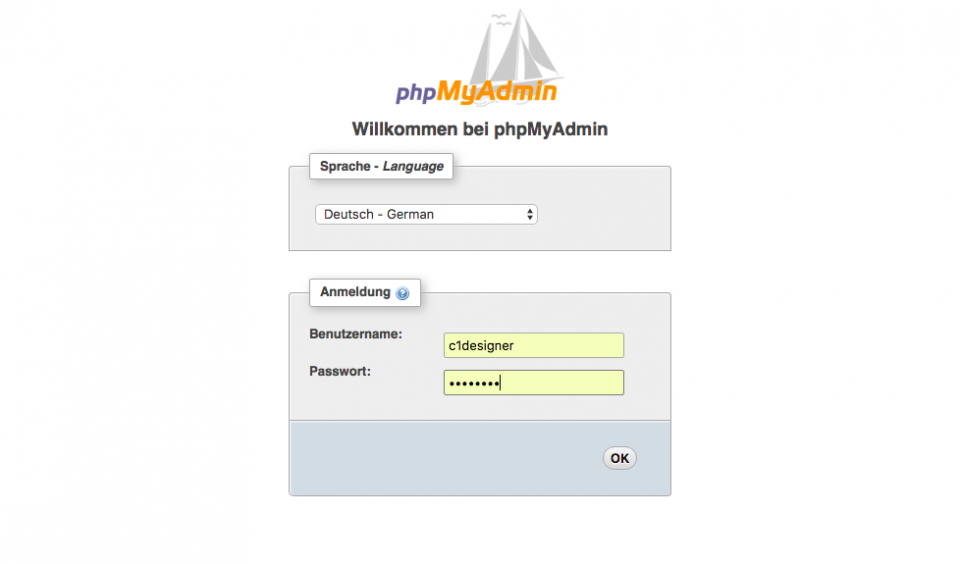Click the italic "Language" word in the legend
This screenshot has width=960, height=564.
coord(413,166)
